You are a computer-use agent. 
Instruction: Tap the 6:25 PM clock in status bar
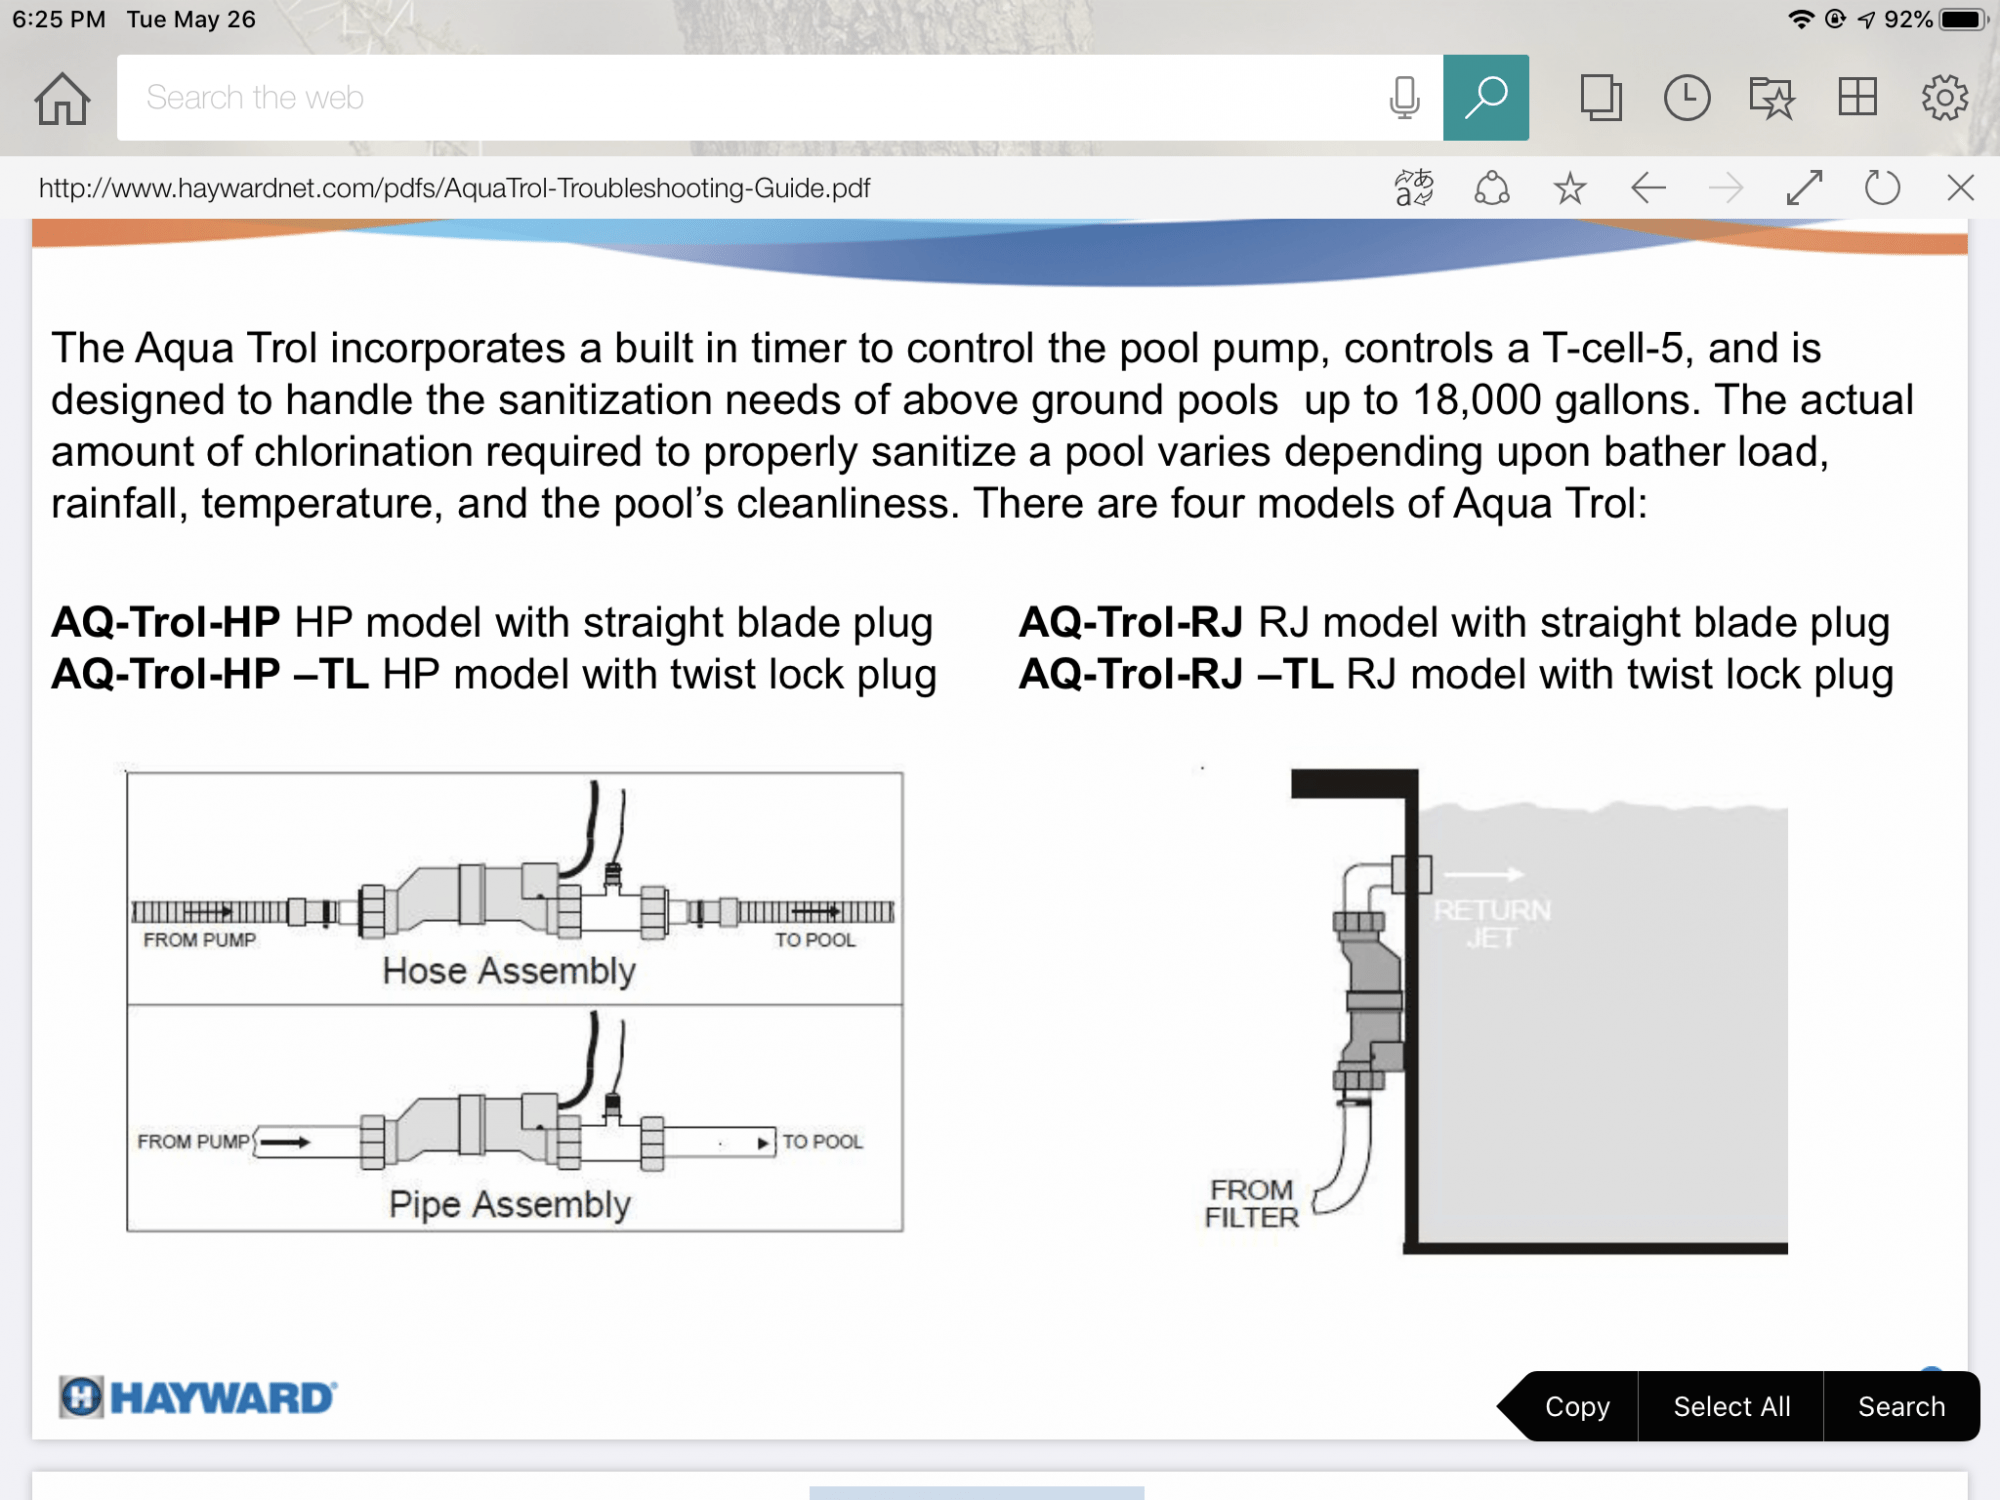point(58,19)
